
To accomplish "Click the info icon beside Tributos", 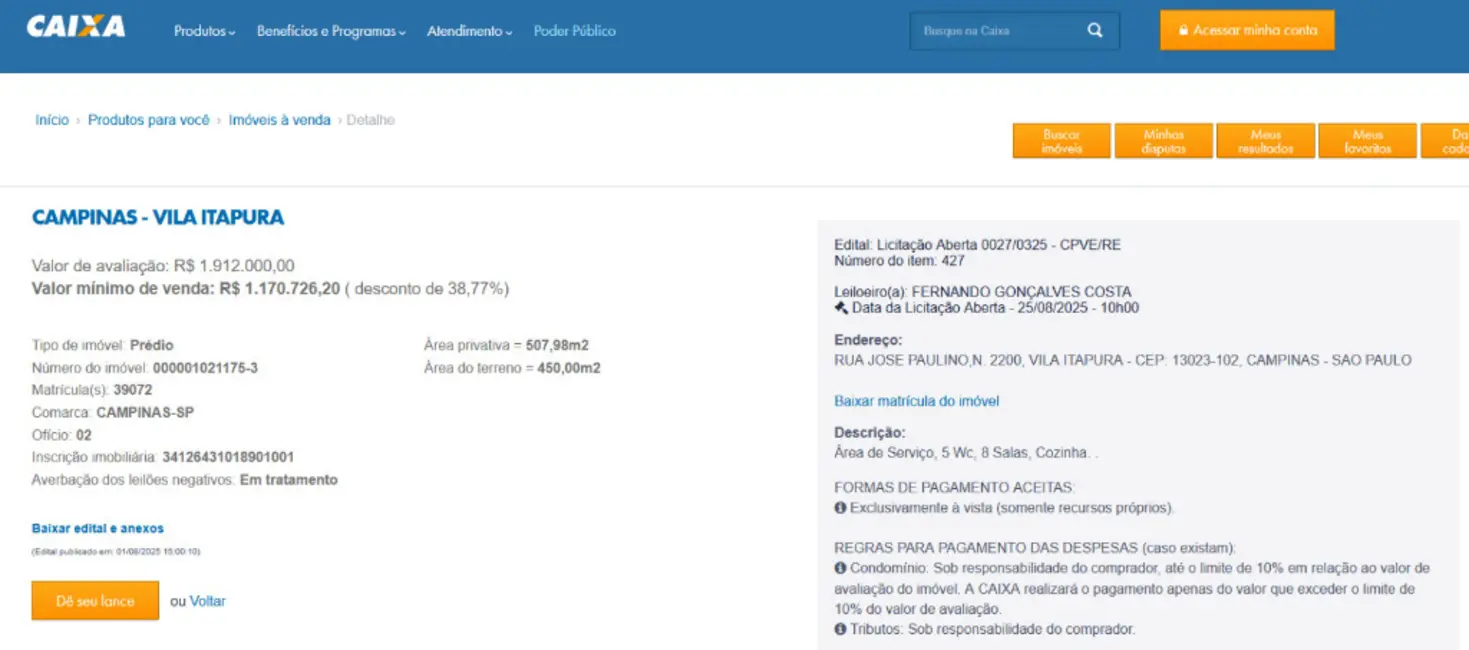I will pyautogui.click(x=840, y=629).
